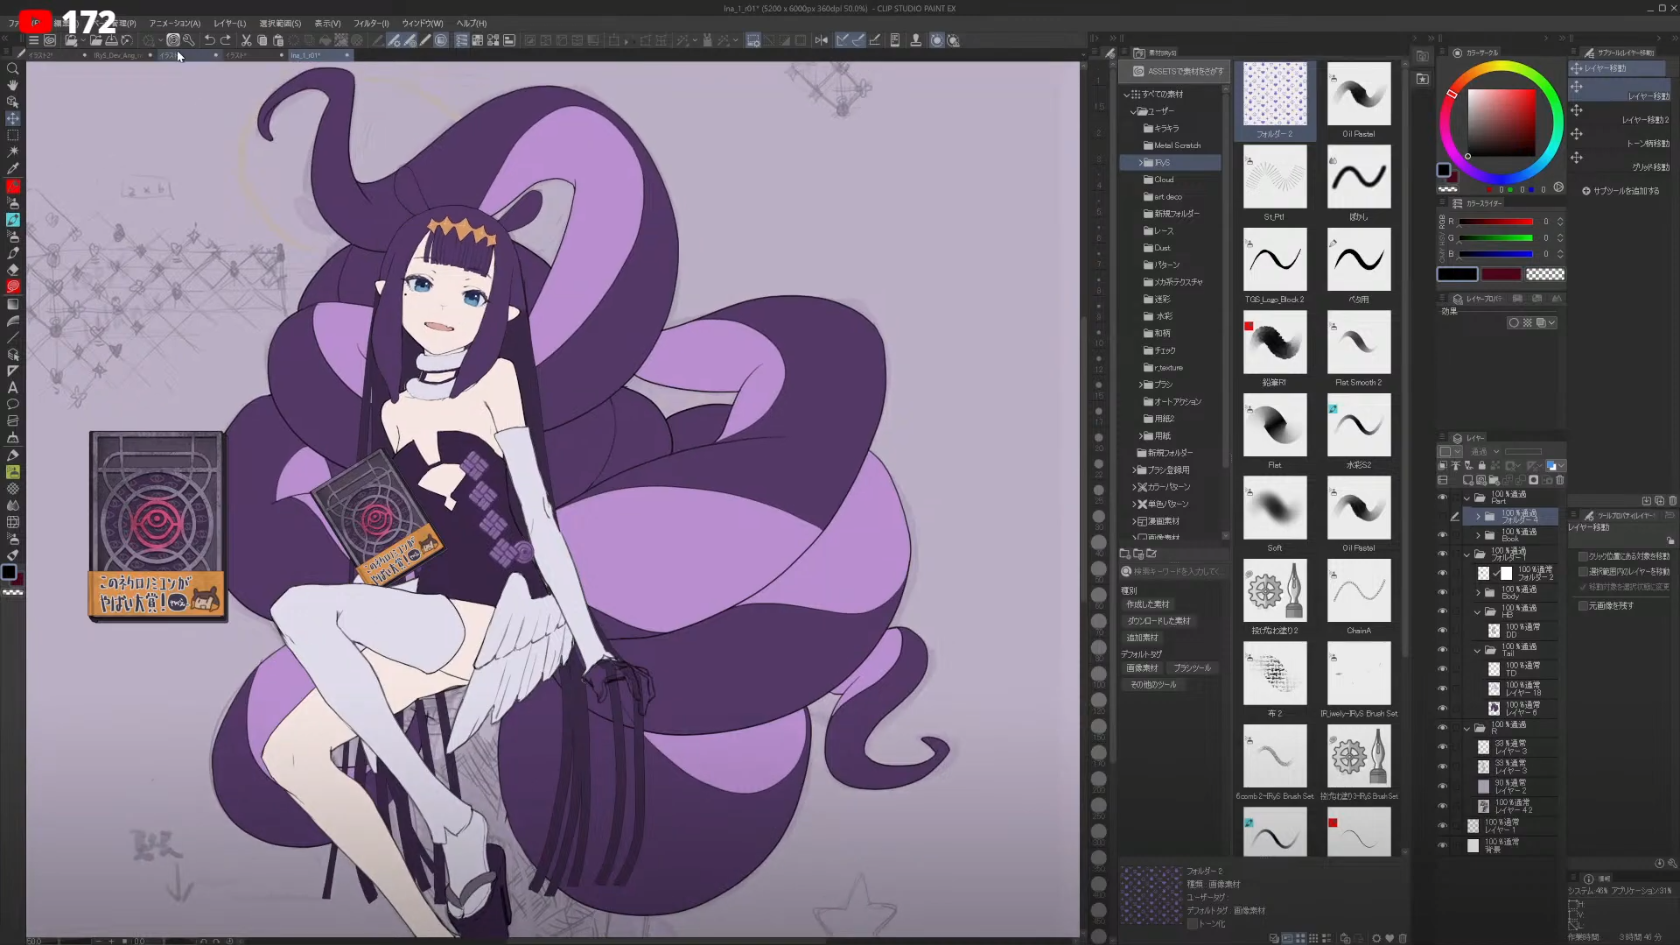Viewport: 1680px width, 945px height.
Task: Click the create new raster layer icon
Action: tap(1468, 480)
